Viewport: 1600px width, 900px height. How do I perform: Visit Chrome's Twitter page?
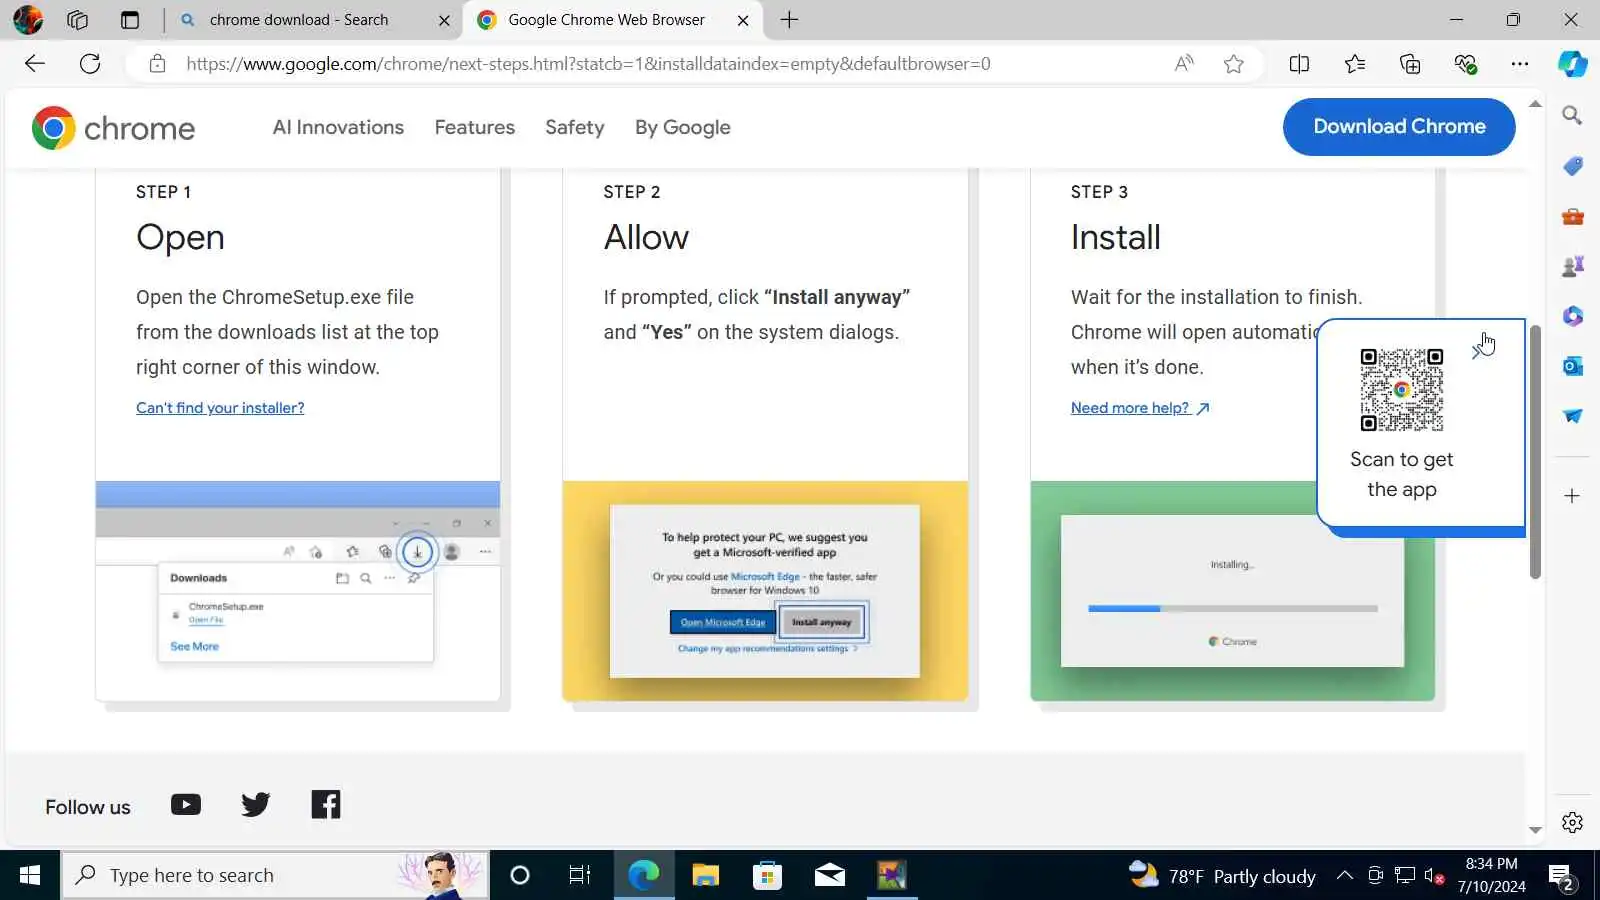point(256,805)
